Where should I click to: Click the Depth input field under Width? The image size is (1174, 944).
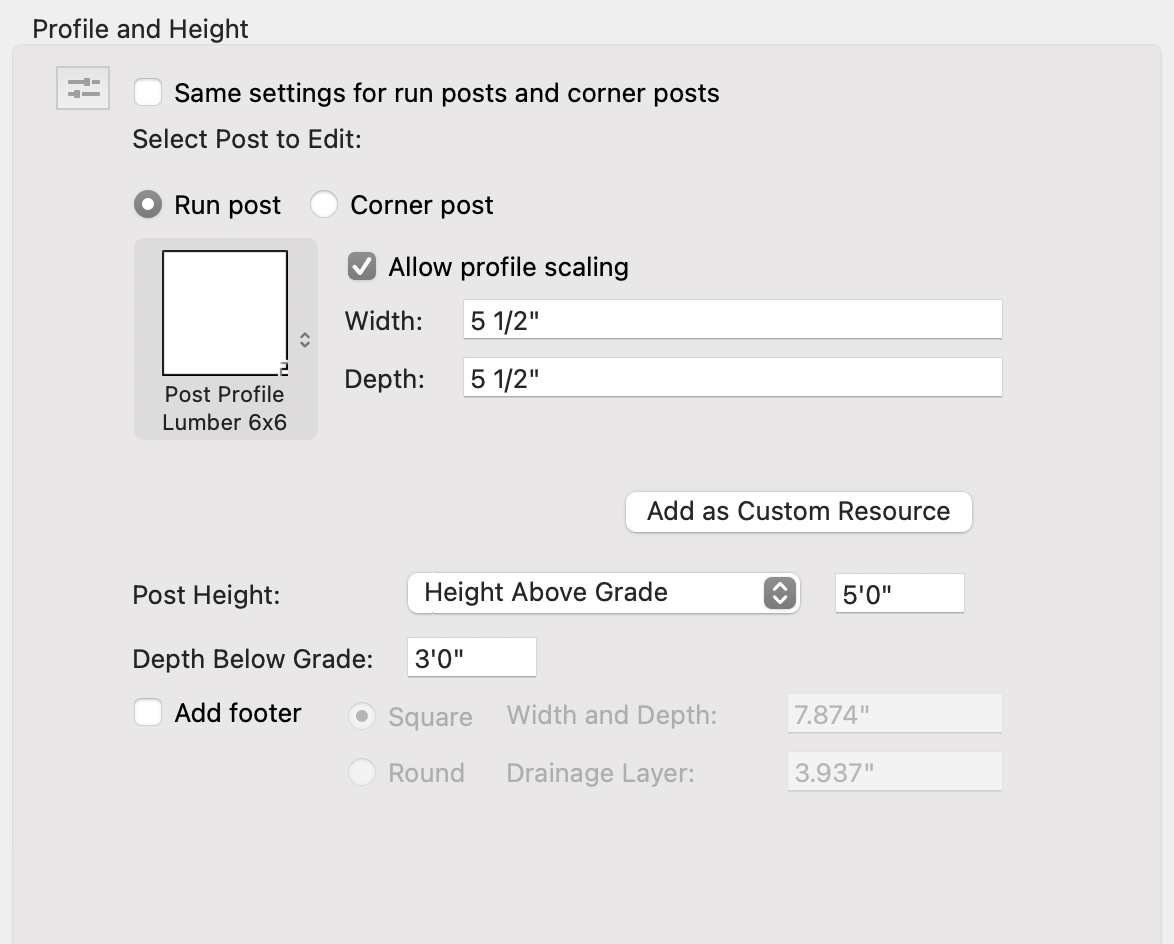click(x=731, y=378)
